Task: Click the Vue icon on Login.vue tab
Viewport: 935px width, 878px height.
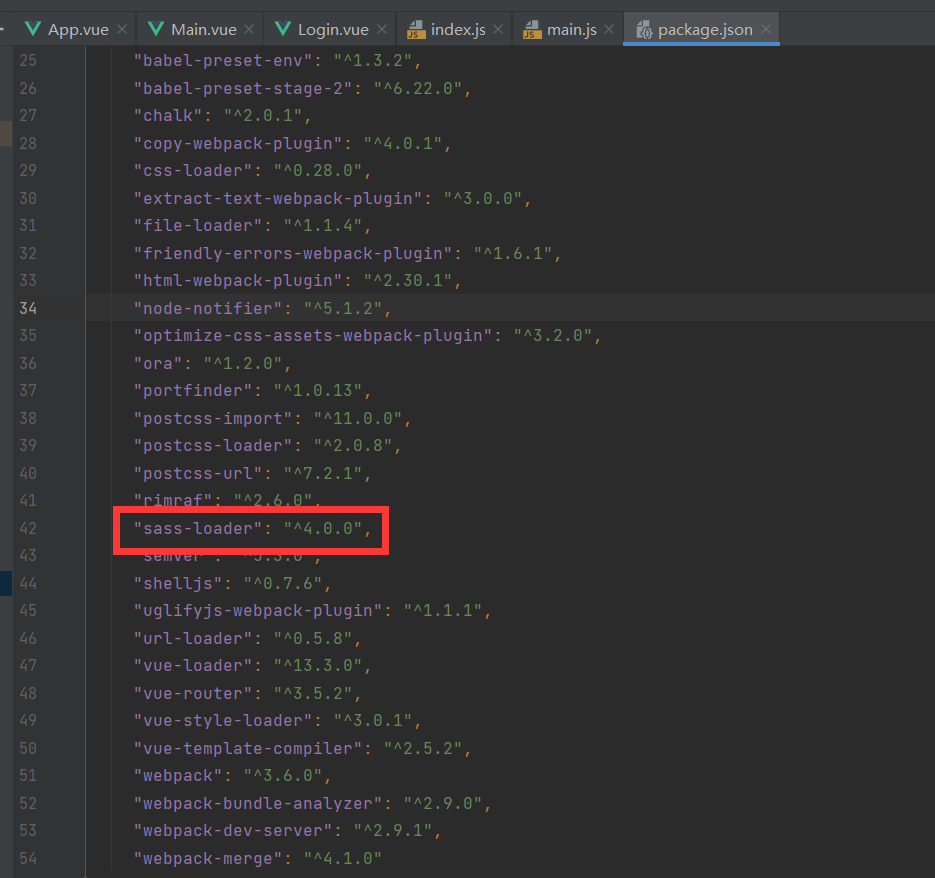Action: 283,28
